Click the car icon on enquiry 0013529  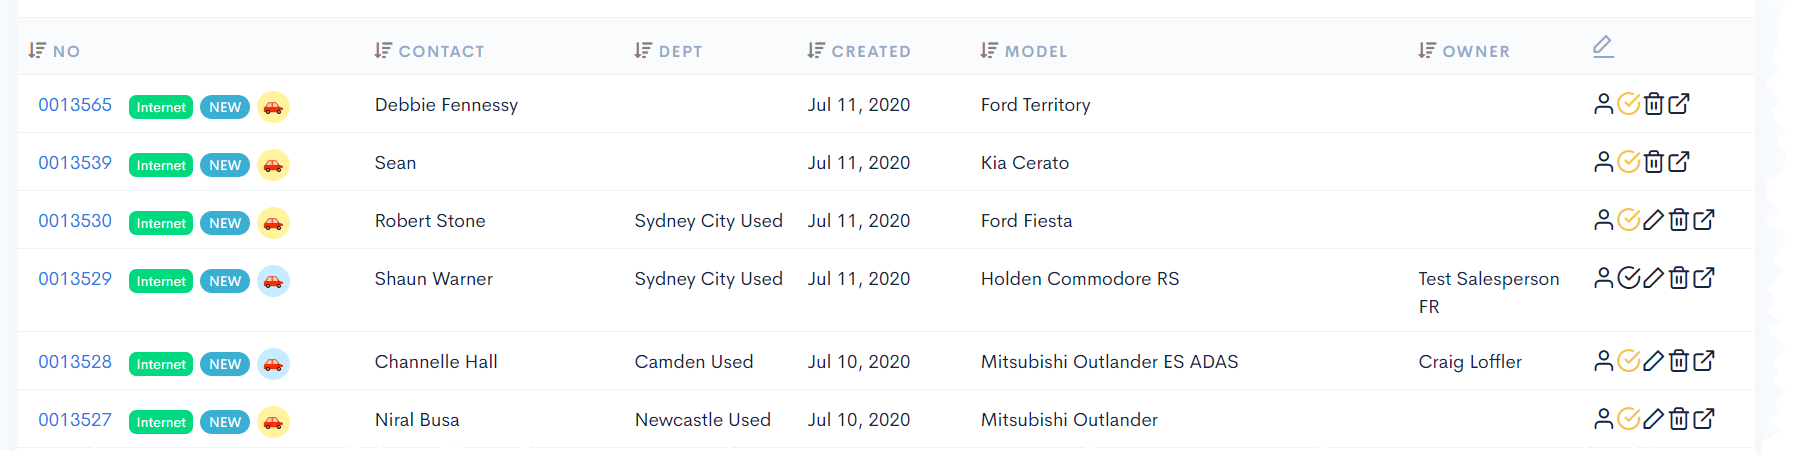tap(273, 281)
